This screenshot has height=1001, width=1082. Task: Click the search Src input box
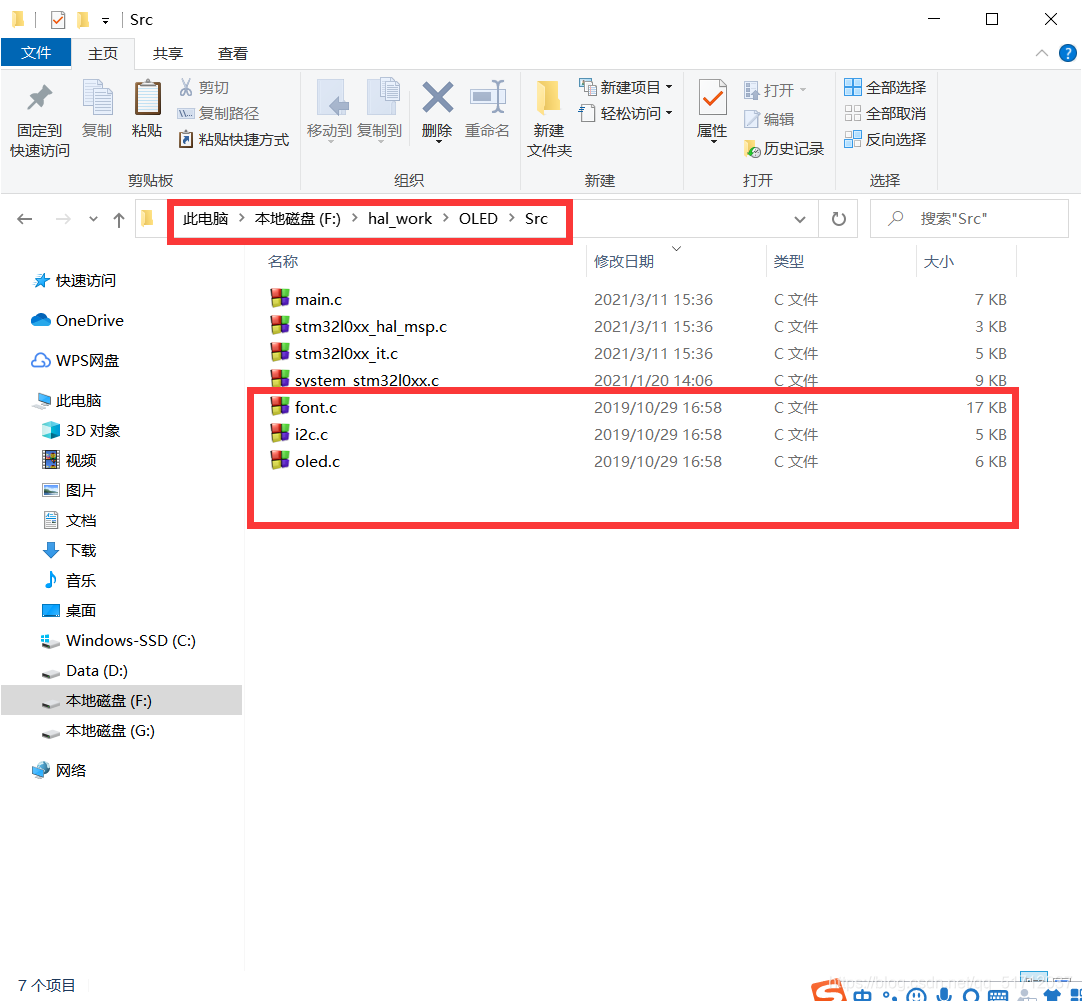point(969,219)
